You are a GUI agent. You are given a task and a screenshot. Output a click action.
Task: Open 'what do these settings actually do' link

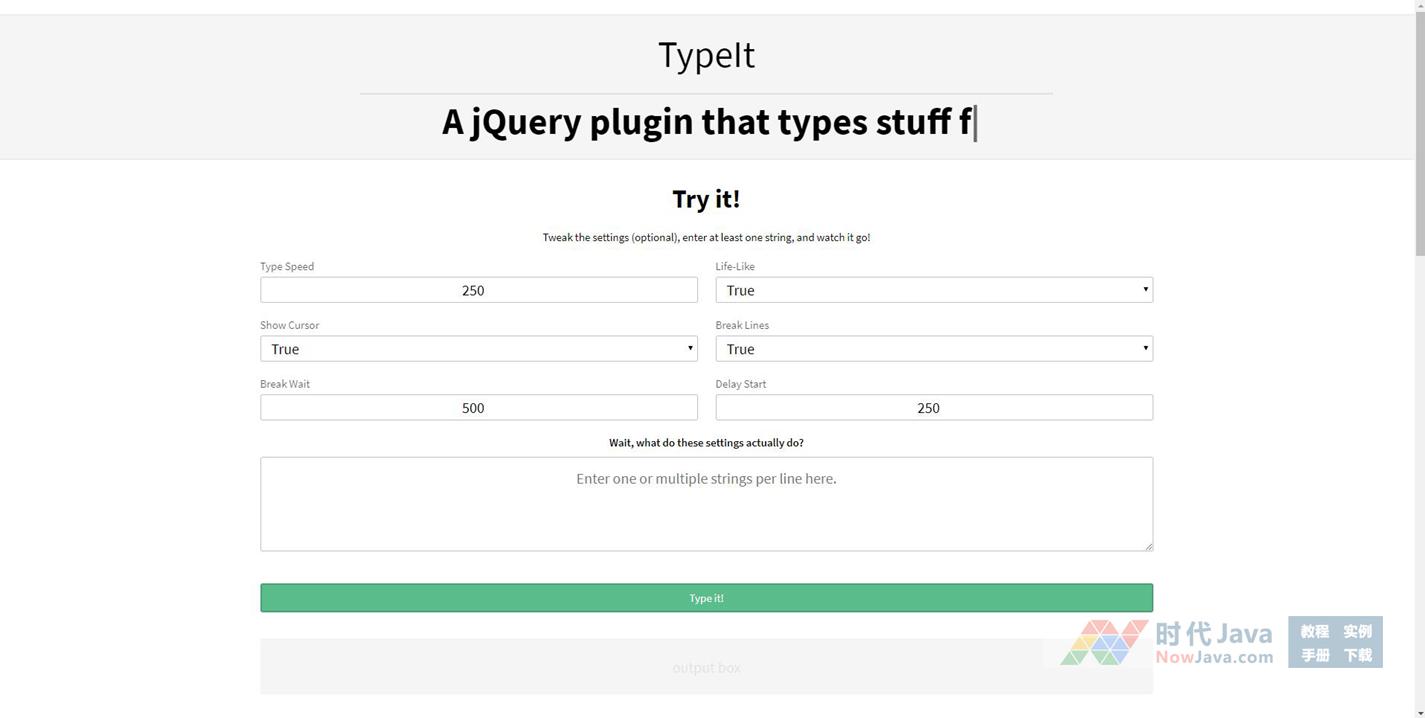coord(706,443)
